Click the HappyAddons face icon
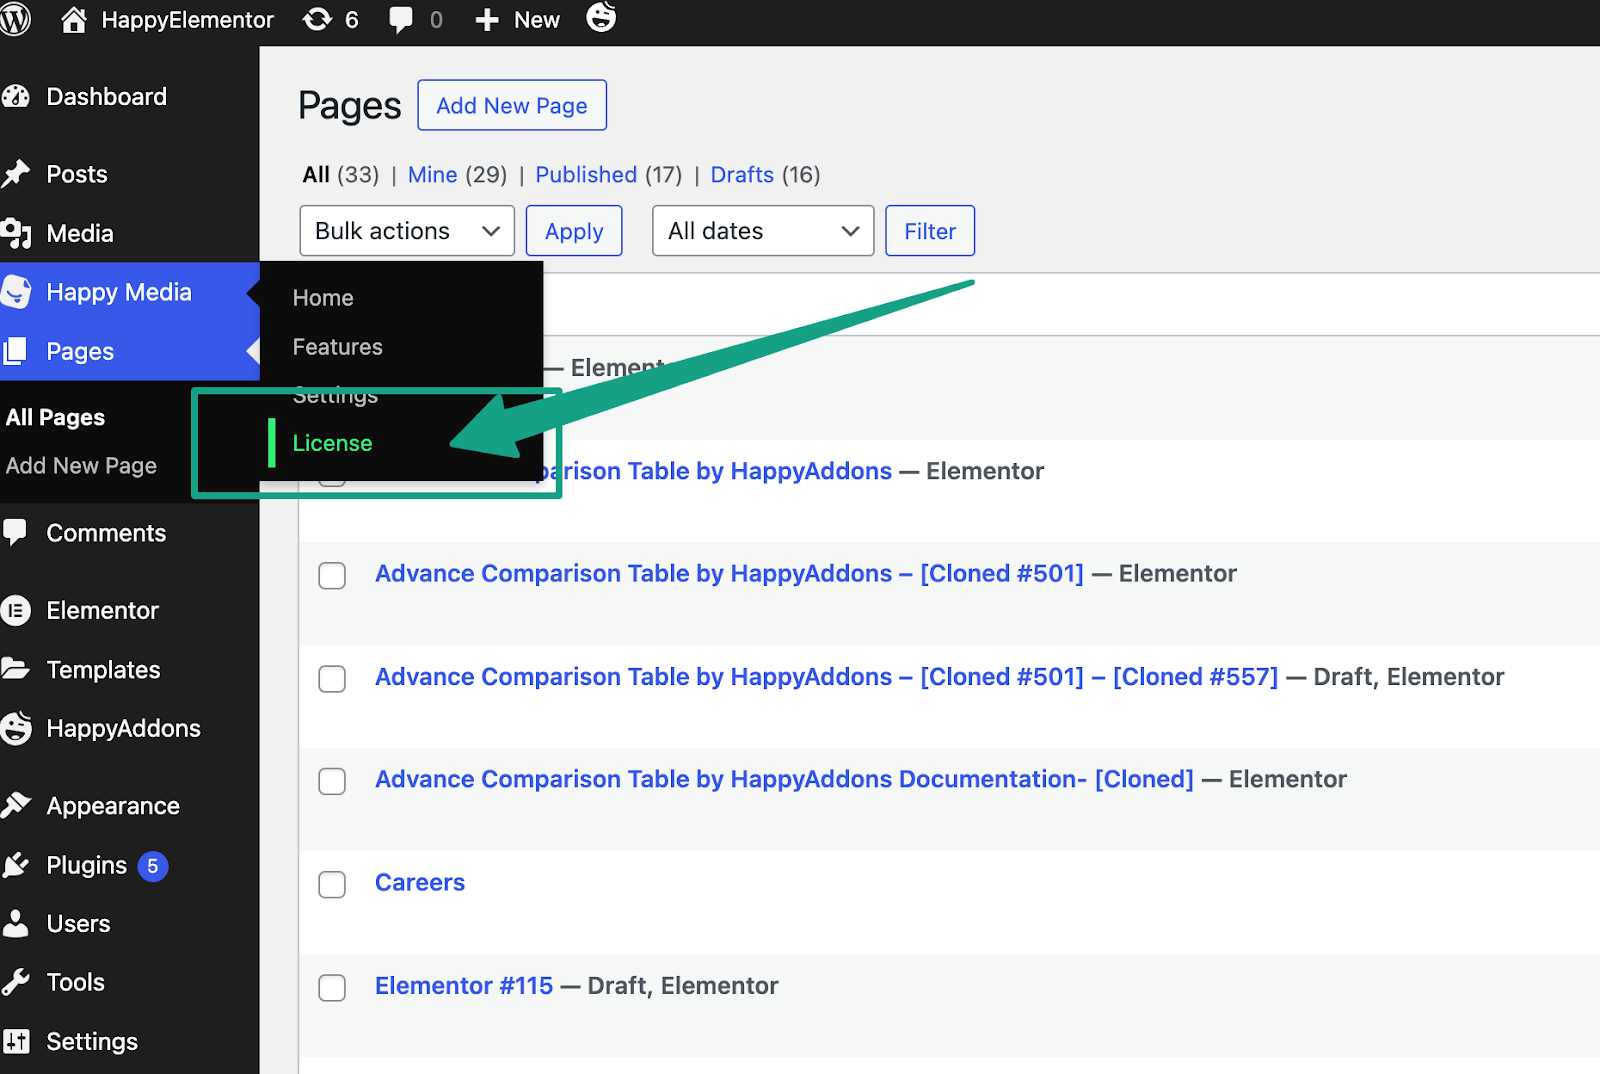 tap(16, 728)
